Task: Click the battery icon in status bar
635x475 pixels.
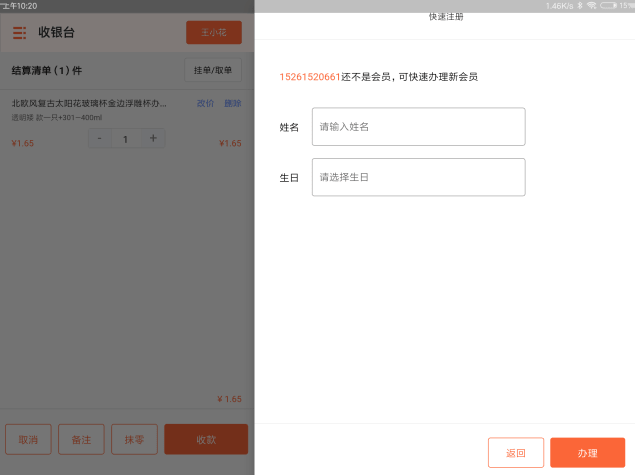Action: (x=608, y=5)
